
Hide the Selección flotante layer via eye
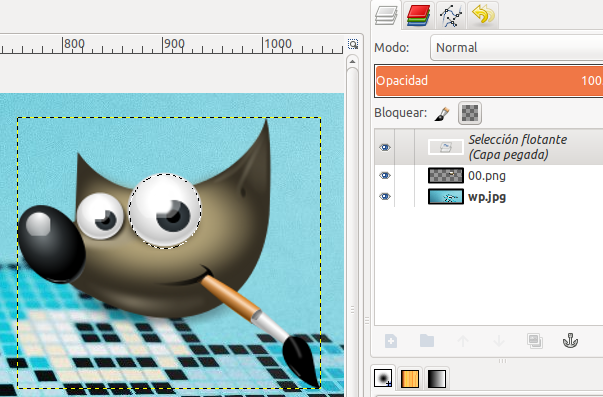pos(385,147)
